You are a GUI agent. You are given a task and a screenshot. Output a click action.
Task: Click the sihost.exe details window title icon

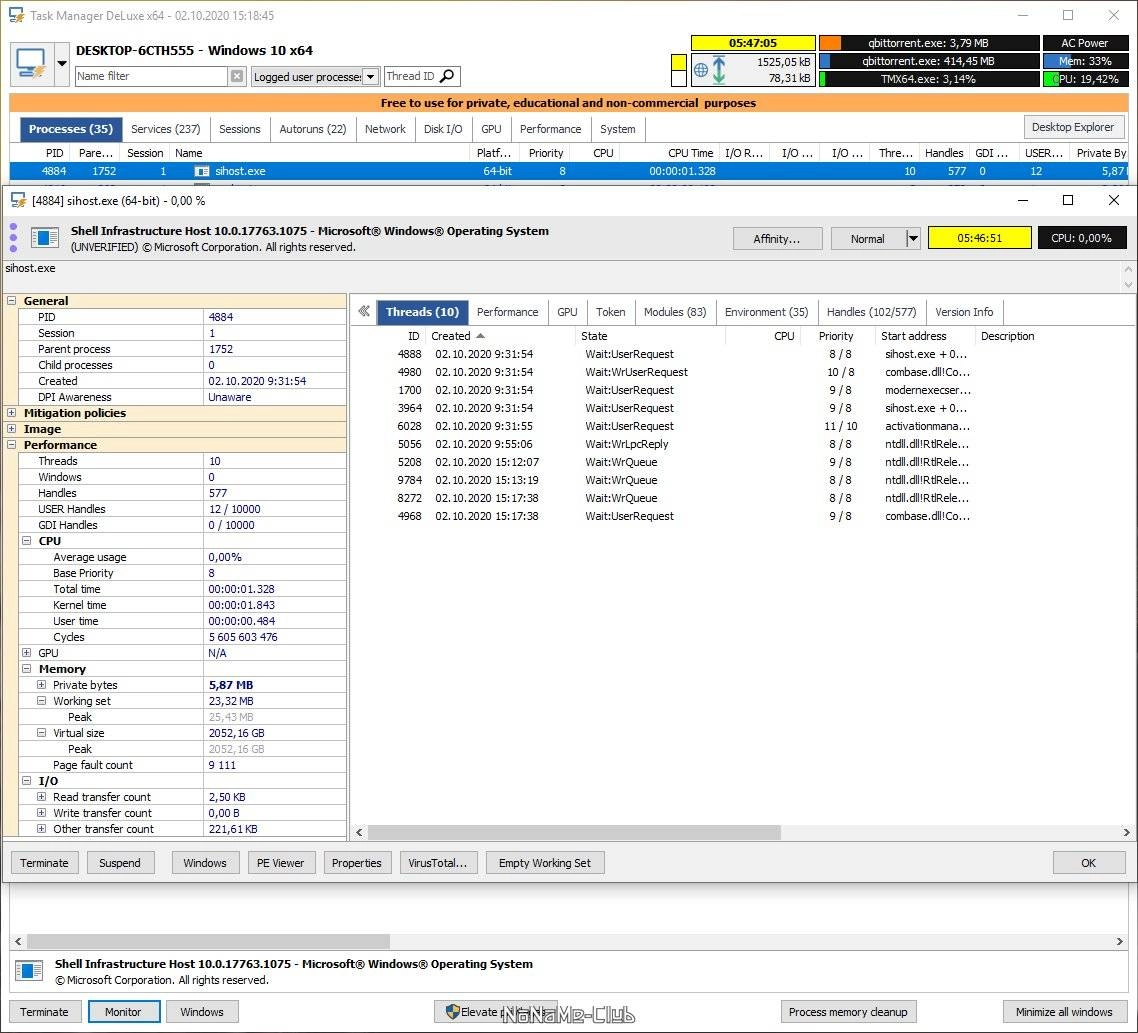[x=18, y=200]
